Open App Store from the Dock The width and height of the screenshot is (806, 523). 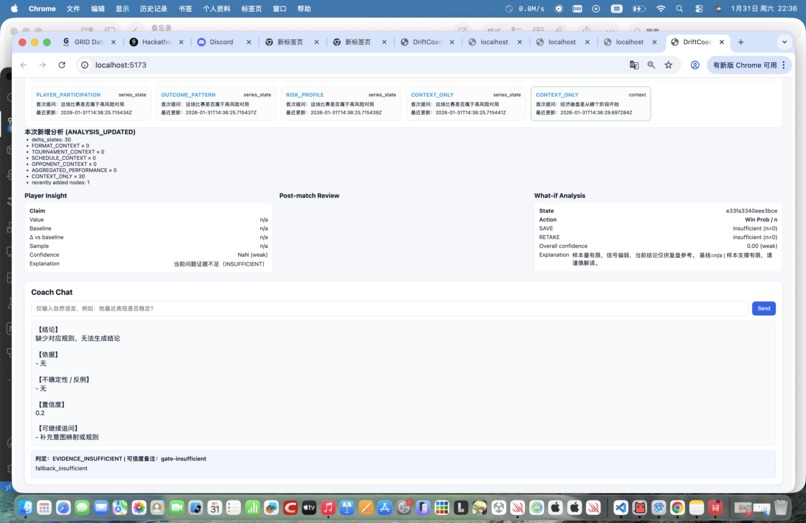[385, 508]
